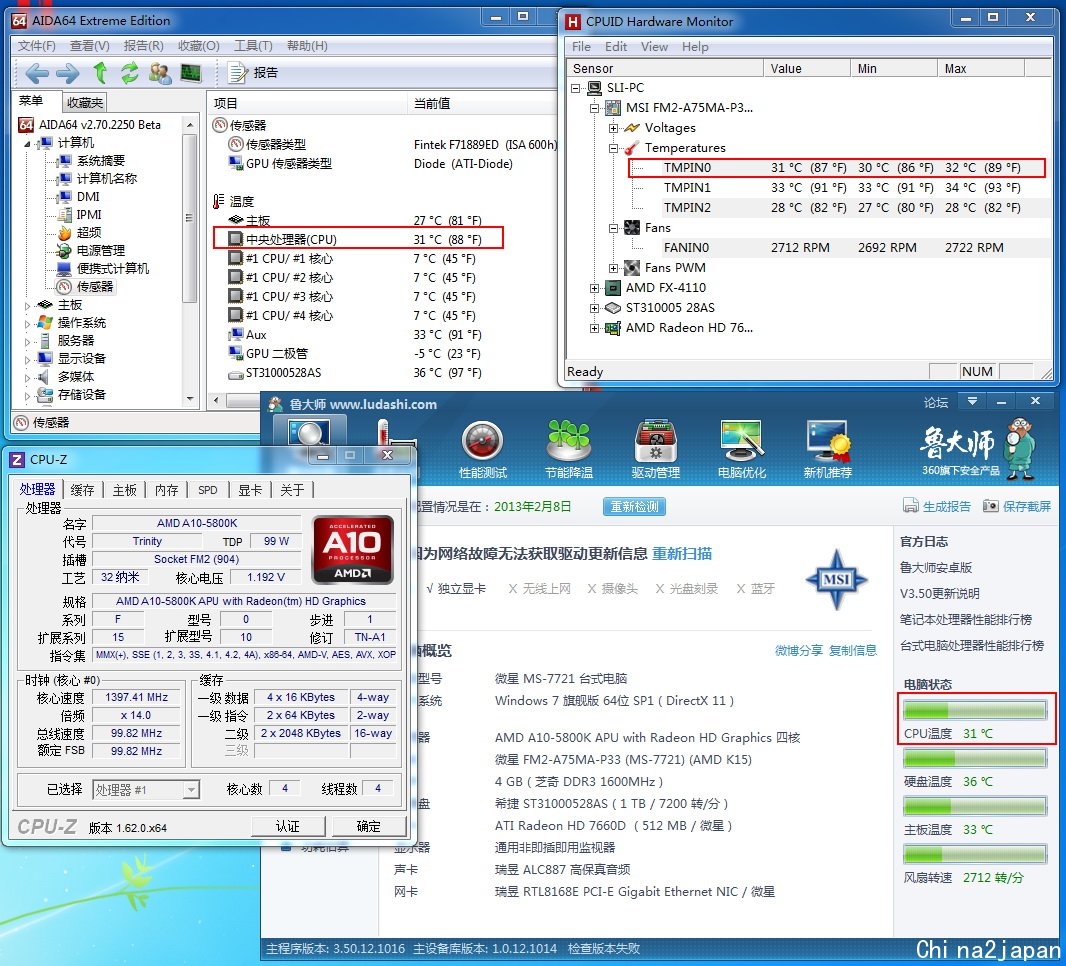Click the 重新检测 button in Ludashi
The width and height of the screenshot is (1066, 966).
click(x=634, y=506)
